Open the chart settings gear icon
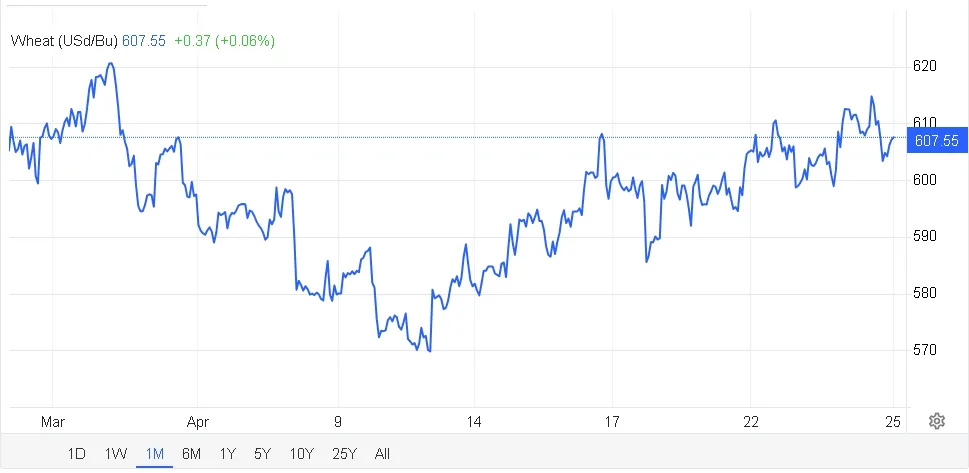This screenshot has width=969, height=473. [x=937, y=421]
